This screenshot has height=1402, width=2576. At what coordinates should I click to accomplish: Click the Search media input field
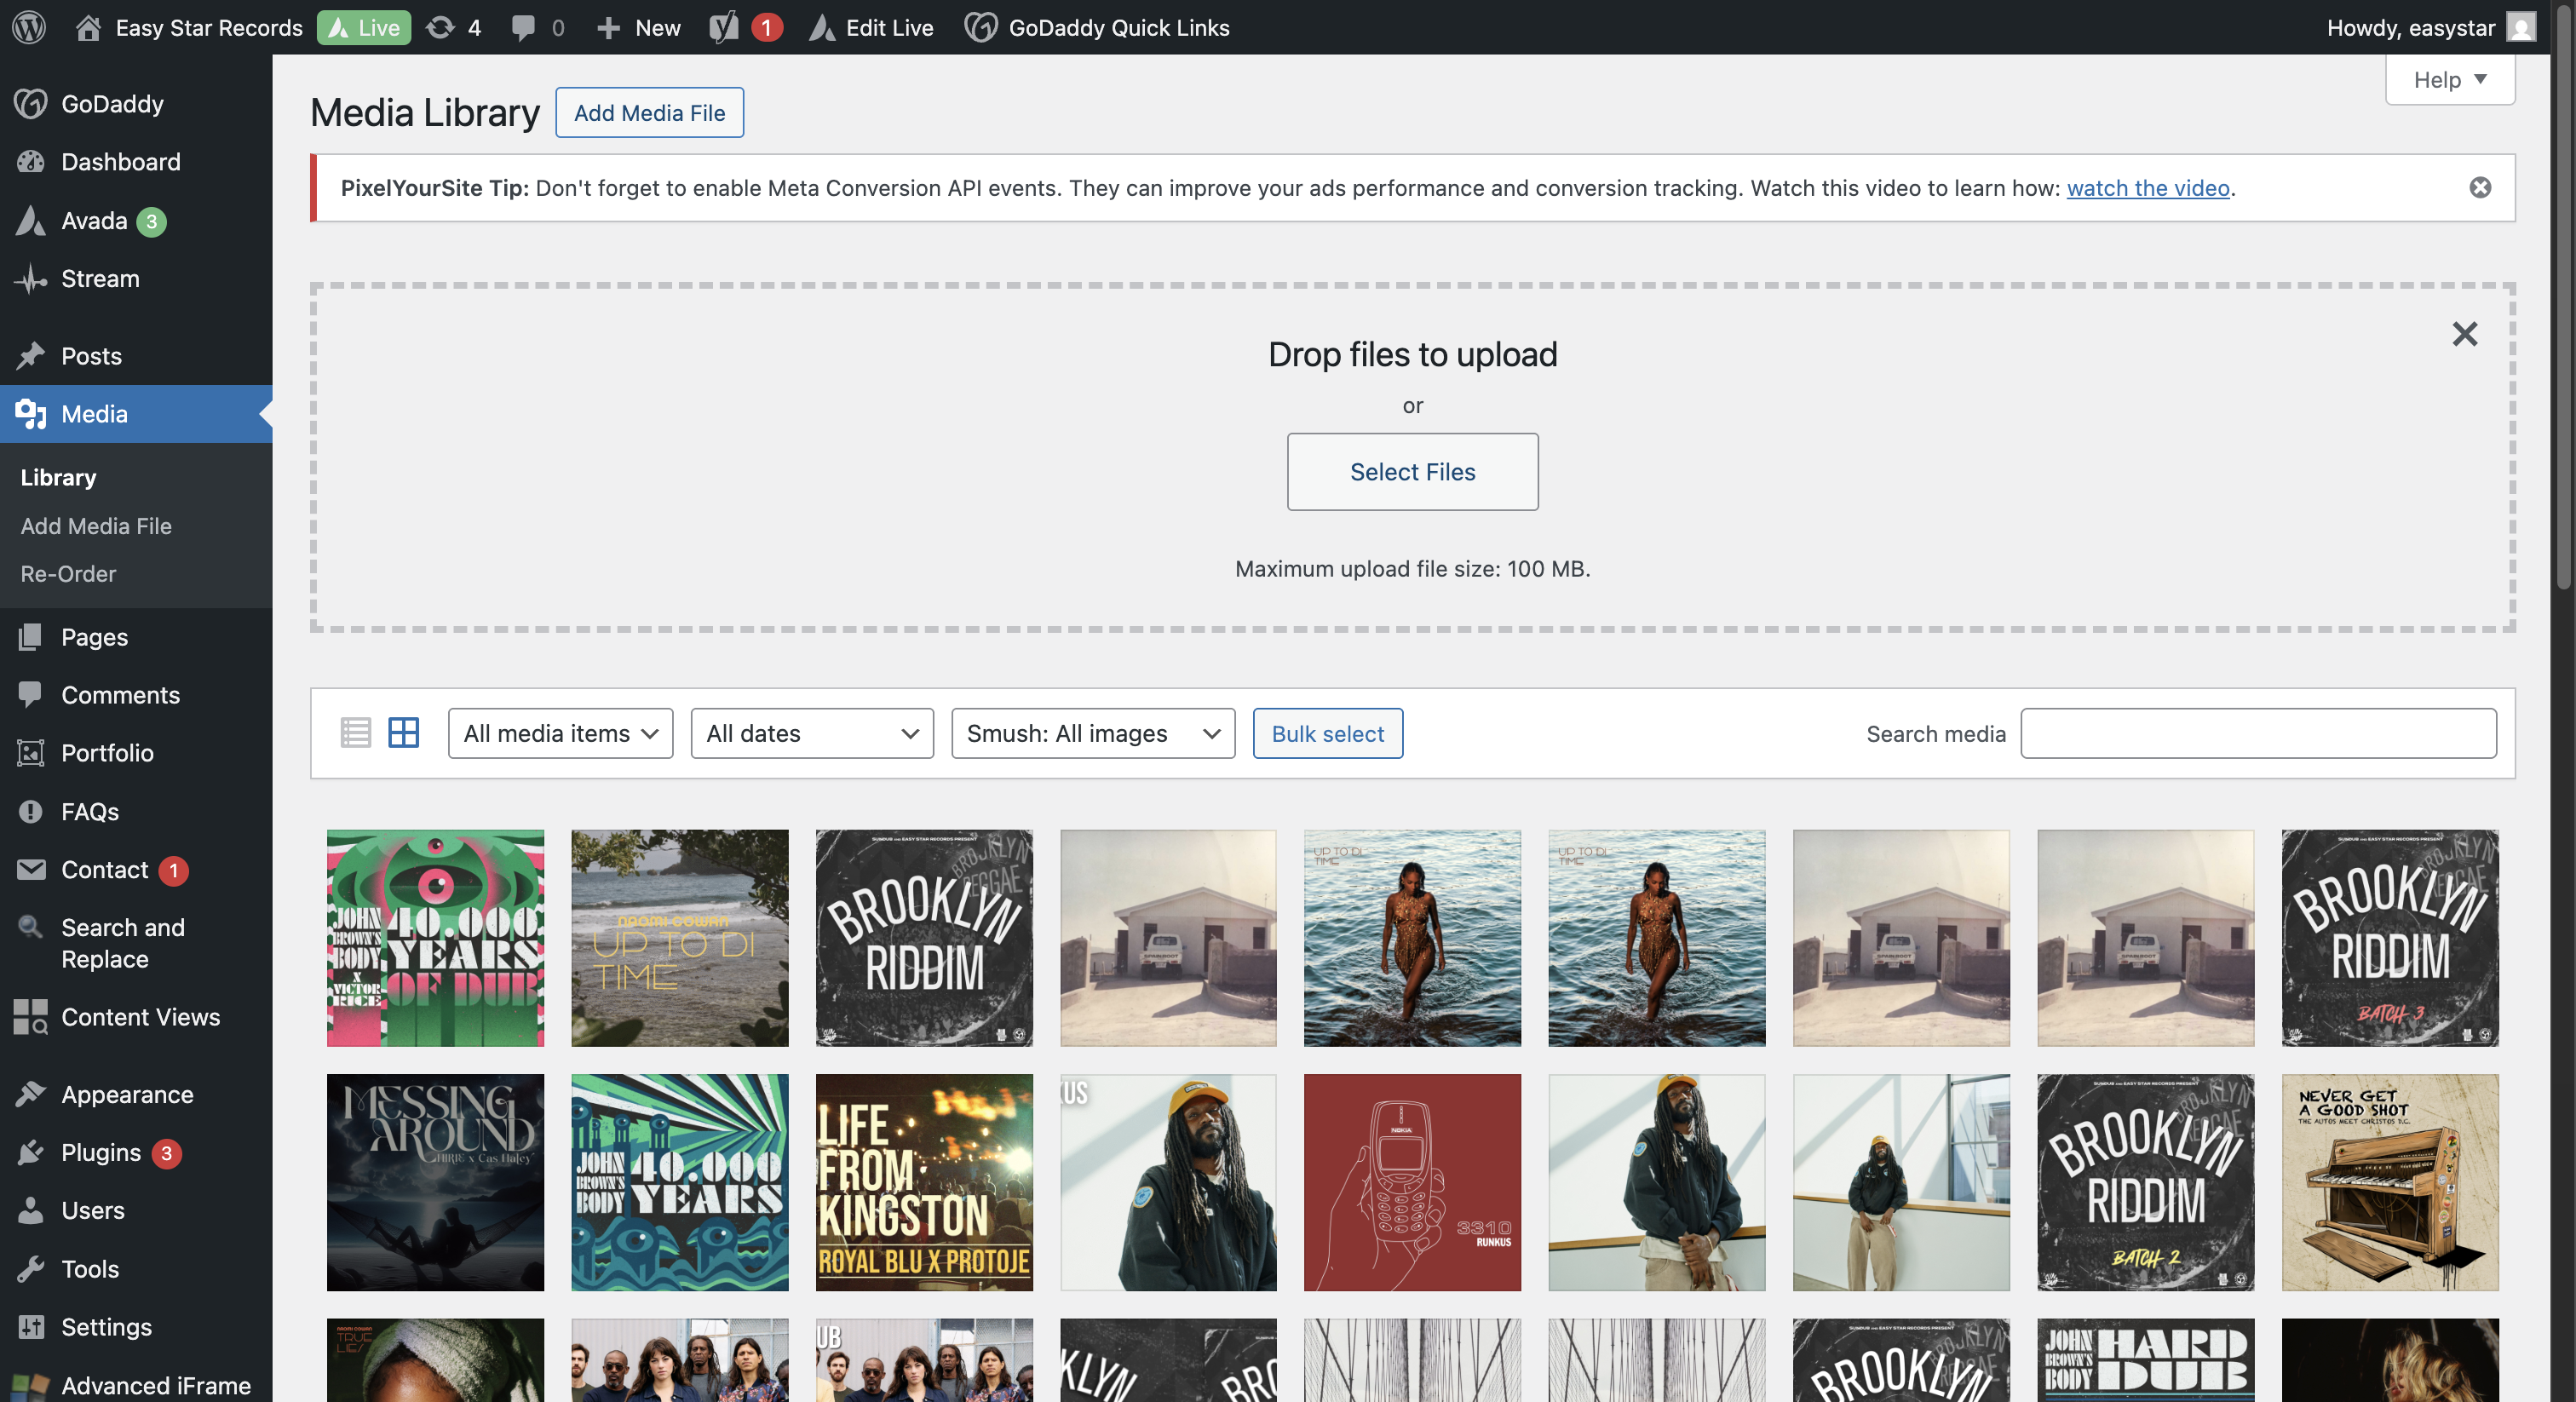(x=2257, y=733)
